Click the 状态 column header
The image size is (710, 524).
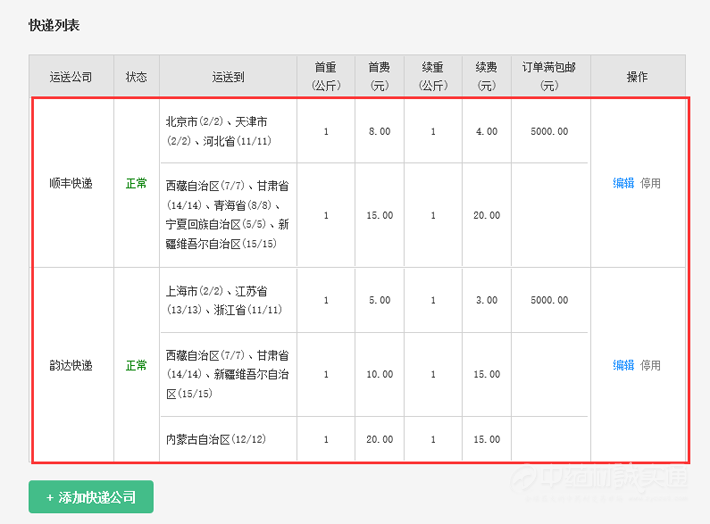(136, 77)
